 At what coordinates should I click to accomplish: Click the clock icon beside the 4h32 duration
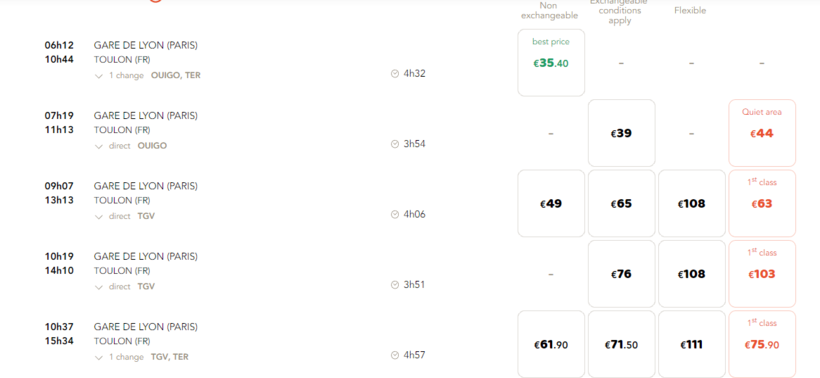395,74
